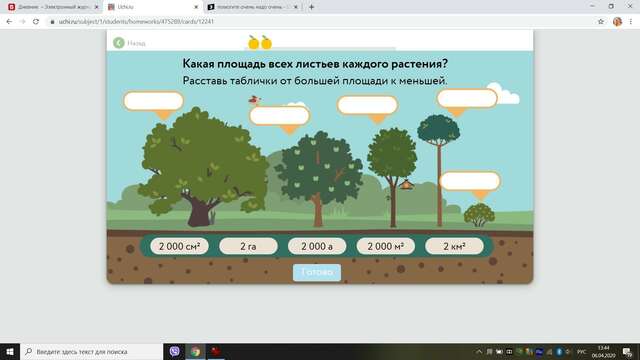Image resolution: width=640 pixels, height=360 pixels.
Task: Open the Chrome three-dot menu
Action: tap(631, 22)
